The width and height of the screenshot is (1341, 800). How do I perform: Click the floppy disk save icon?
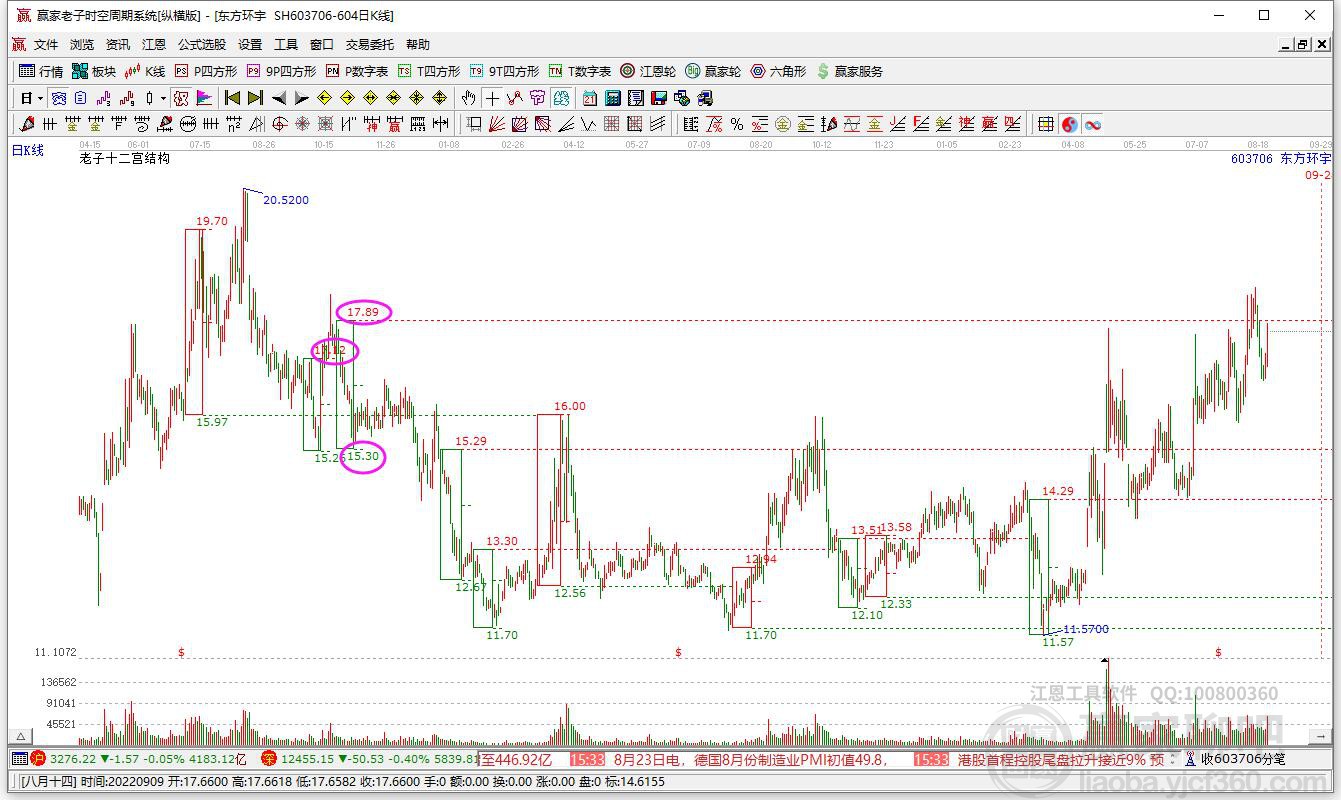659,98
